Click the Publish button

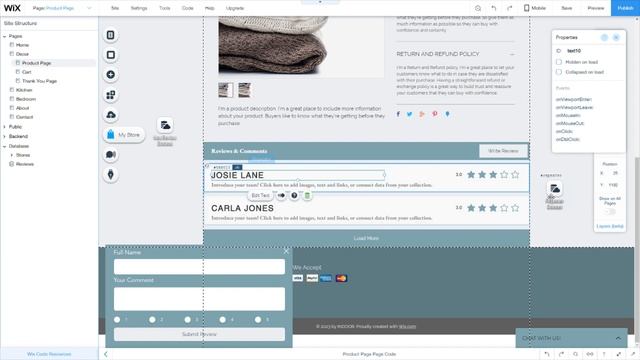click(625, 8)
